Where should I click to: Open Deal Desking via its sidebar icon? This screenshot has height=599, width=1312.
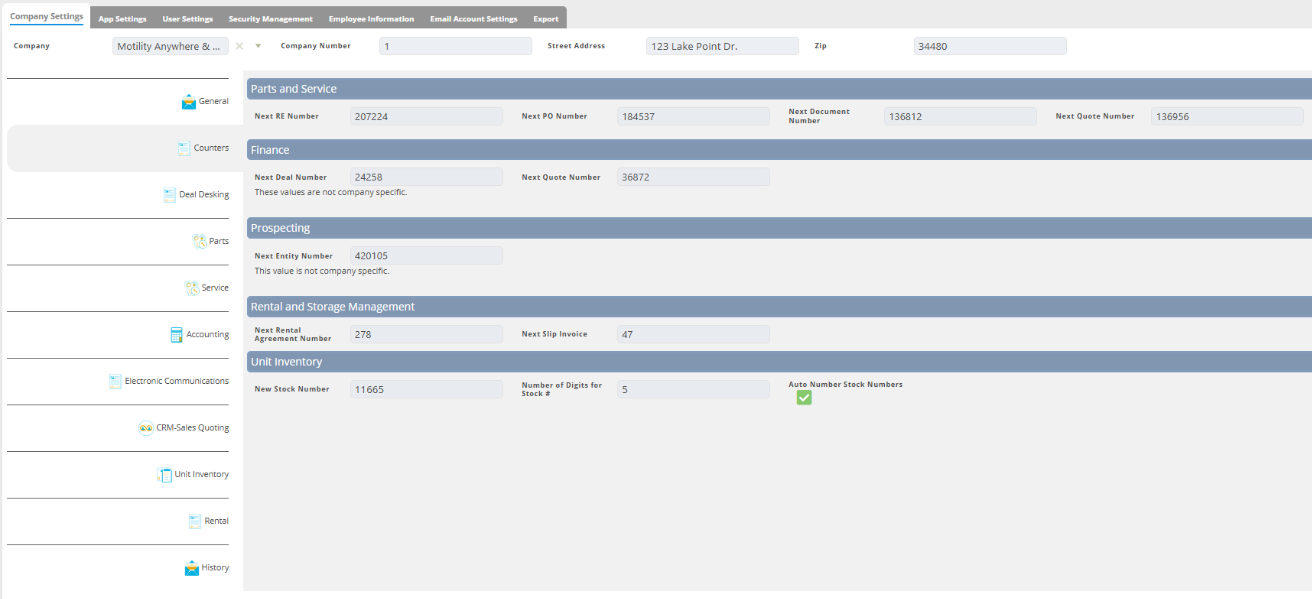click(x=170, y=195)
